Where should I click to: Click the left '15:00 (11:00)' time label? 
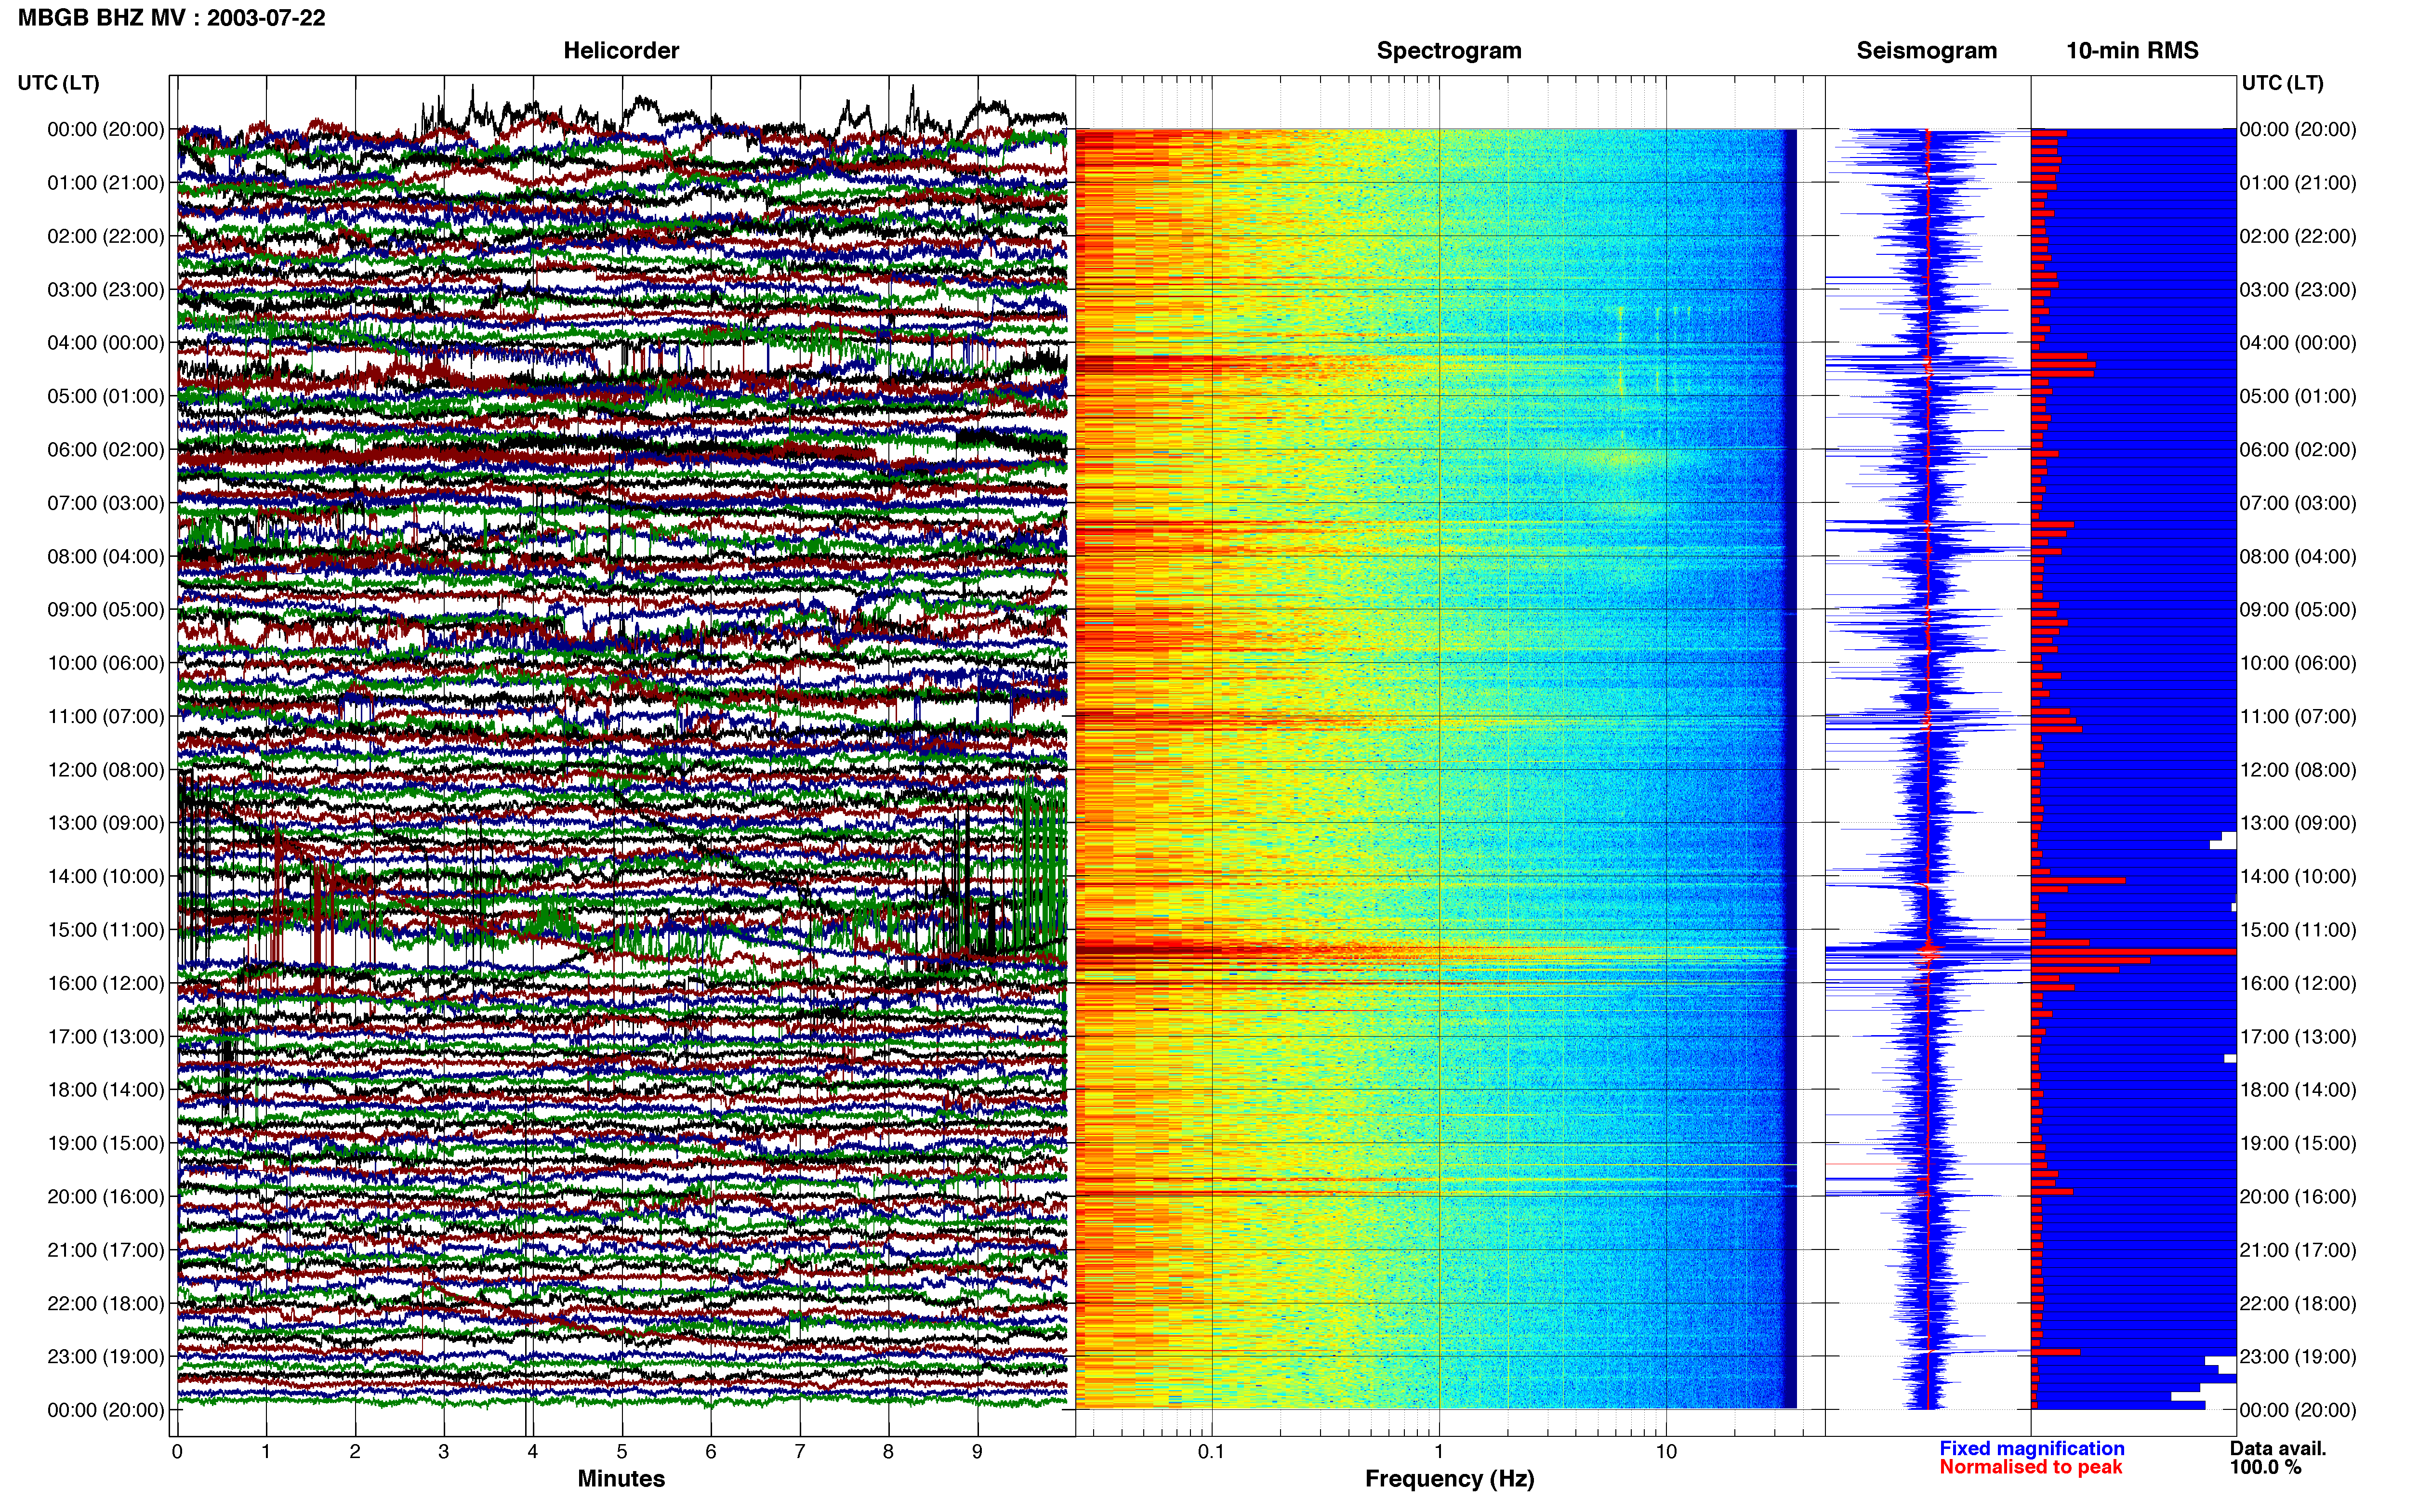106,929
